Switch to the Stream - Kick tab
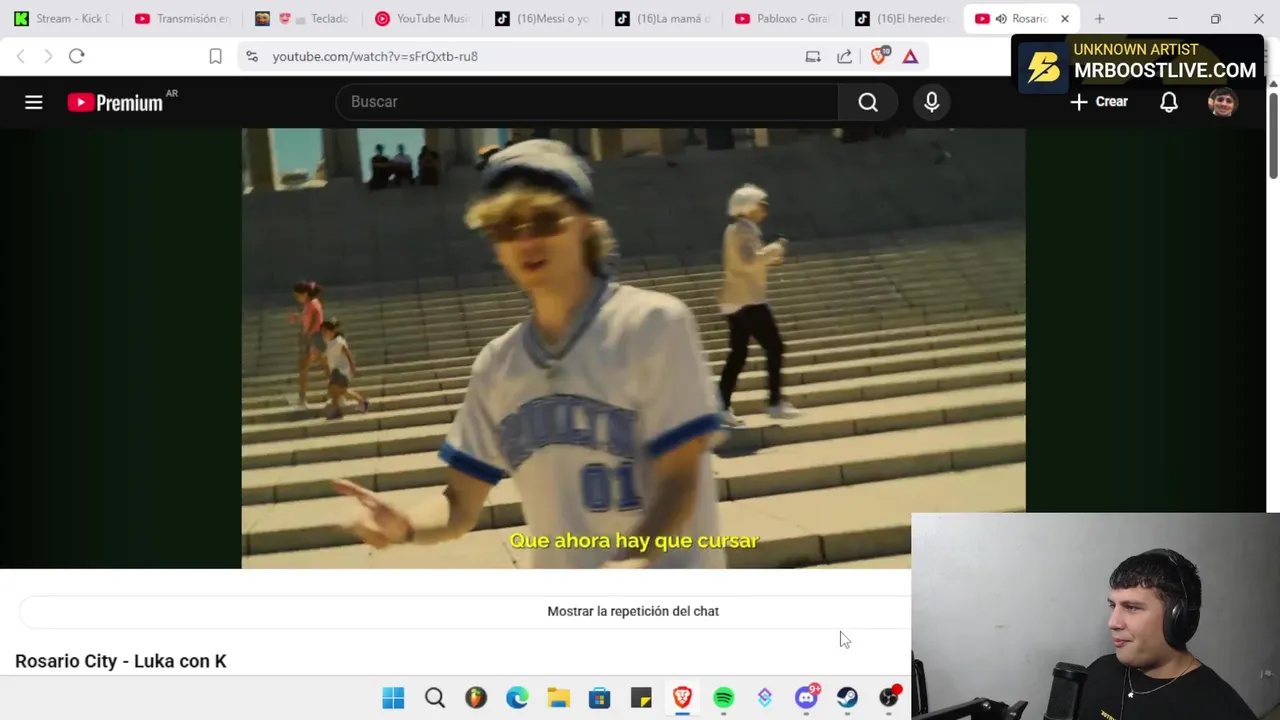 pyautogui.click(x=62, y=18)
